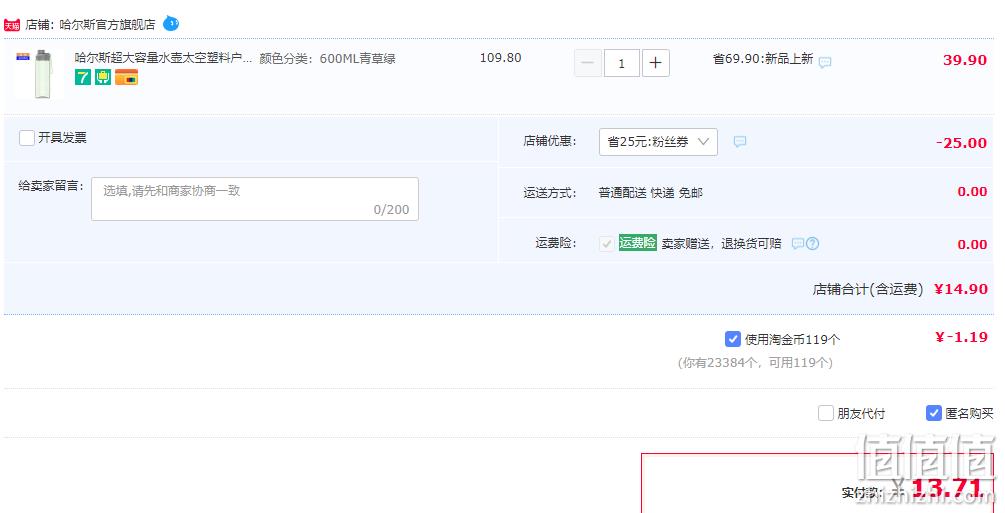Viewport: 1005px width, 513px height.
Task: Click the comment icon next to 新品上新
Action: point(826,62)
